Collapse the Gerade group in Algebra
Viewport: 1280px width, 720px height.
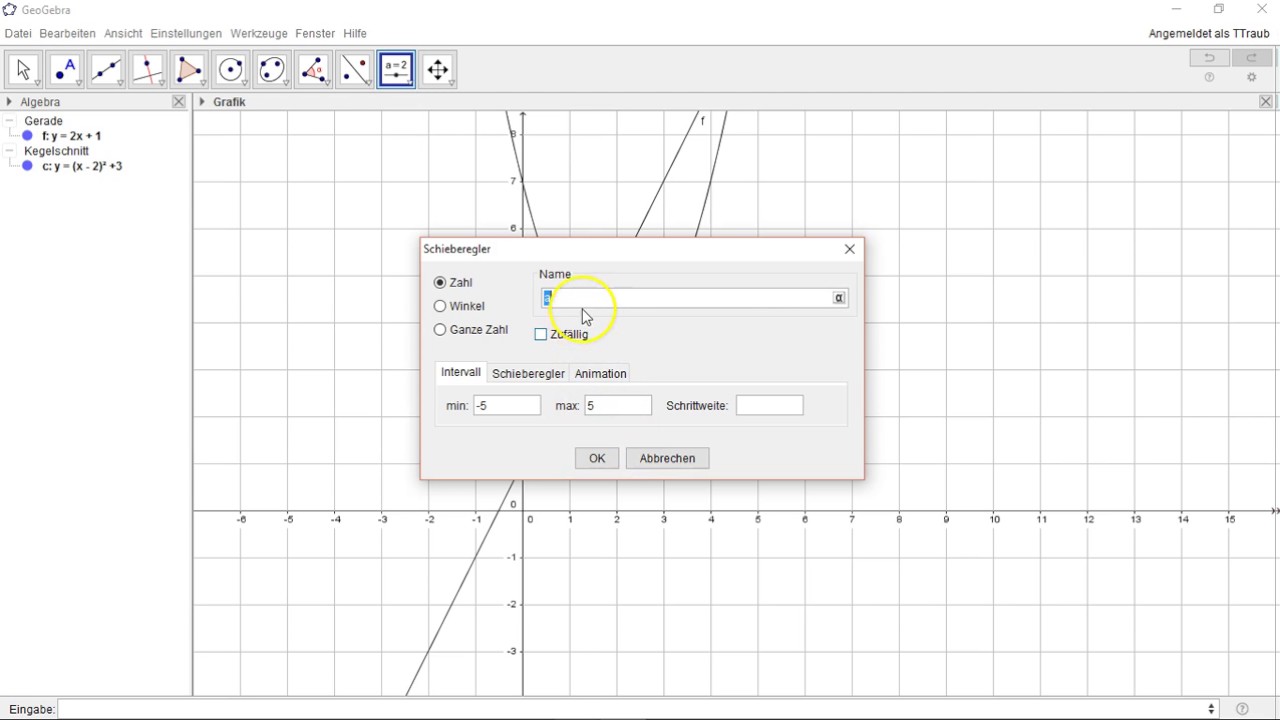9,121
